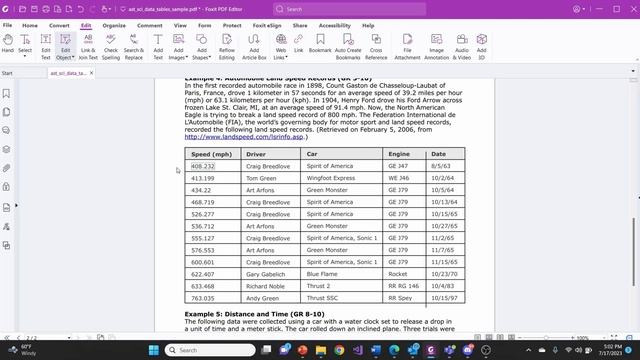Click the 408.232 speed cell
The height and width of the screenshot is (360, 640).
(203, 166)
